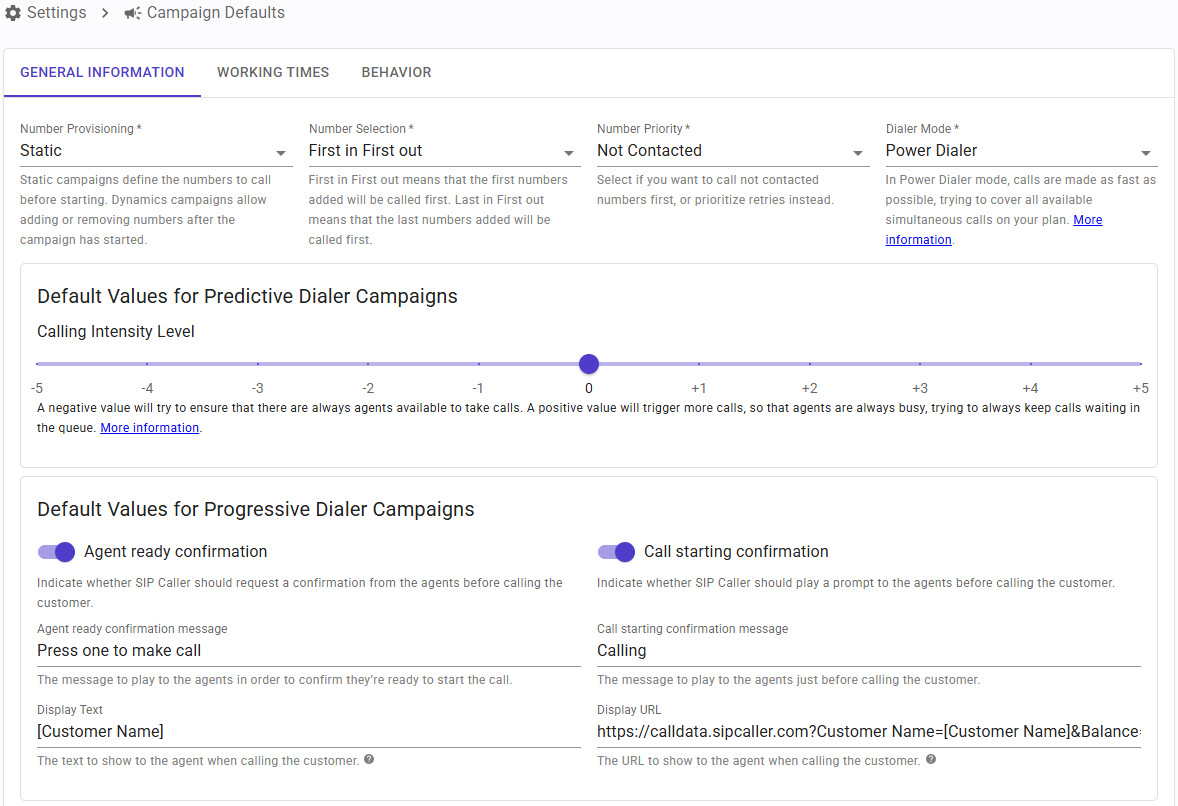This screenshot has height=806, width=1178.
Task: Click the Settings gear icon in breadcrumb
Action: click(x=13, y=14)
